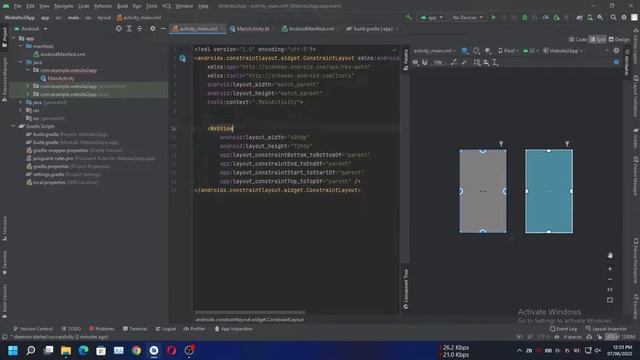
Task: Open the Terminal tool window
Action: coord(135,329)
